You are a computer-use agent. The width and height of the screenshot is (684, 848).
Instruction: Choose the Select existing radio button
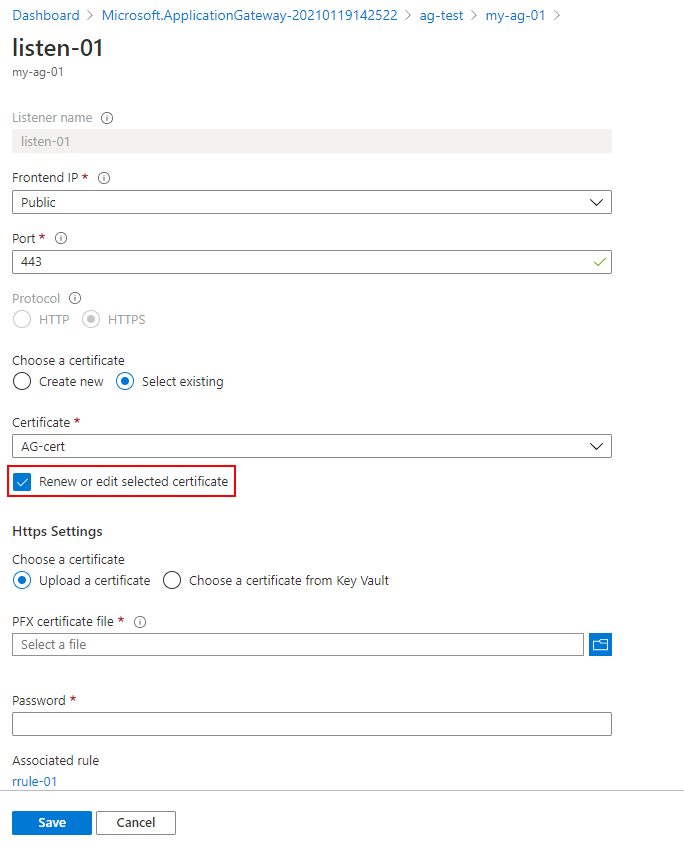pyautogui.click(x=126, y=381)
